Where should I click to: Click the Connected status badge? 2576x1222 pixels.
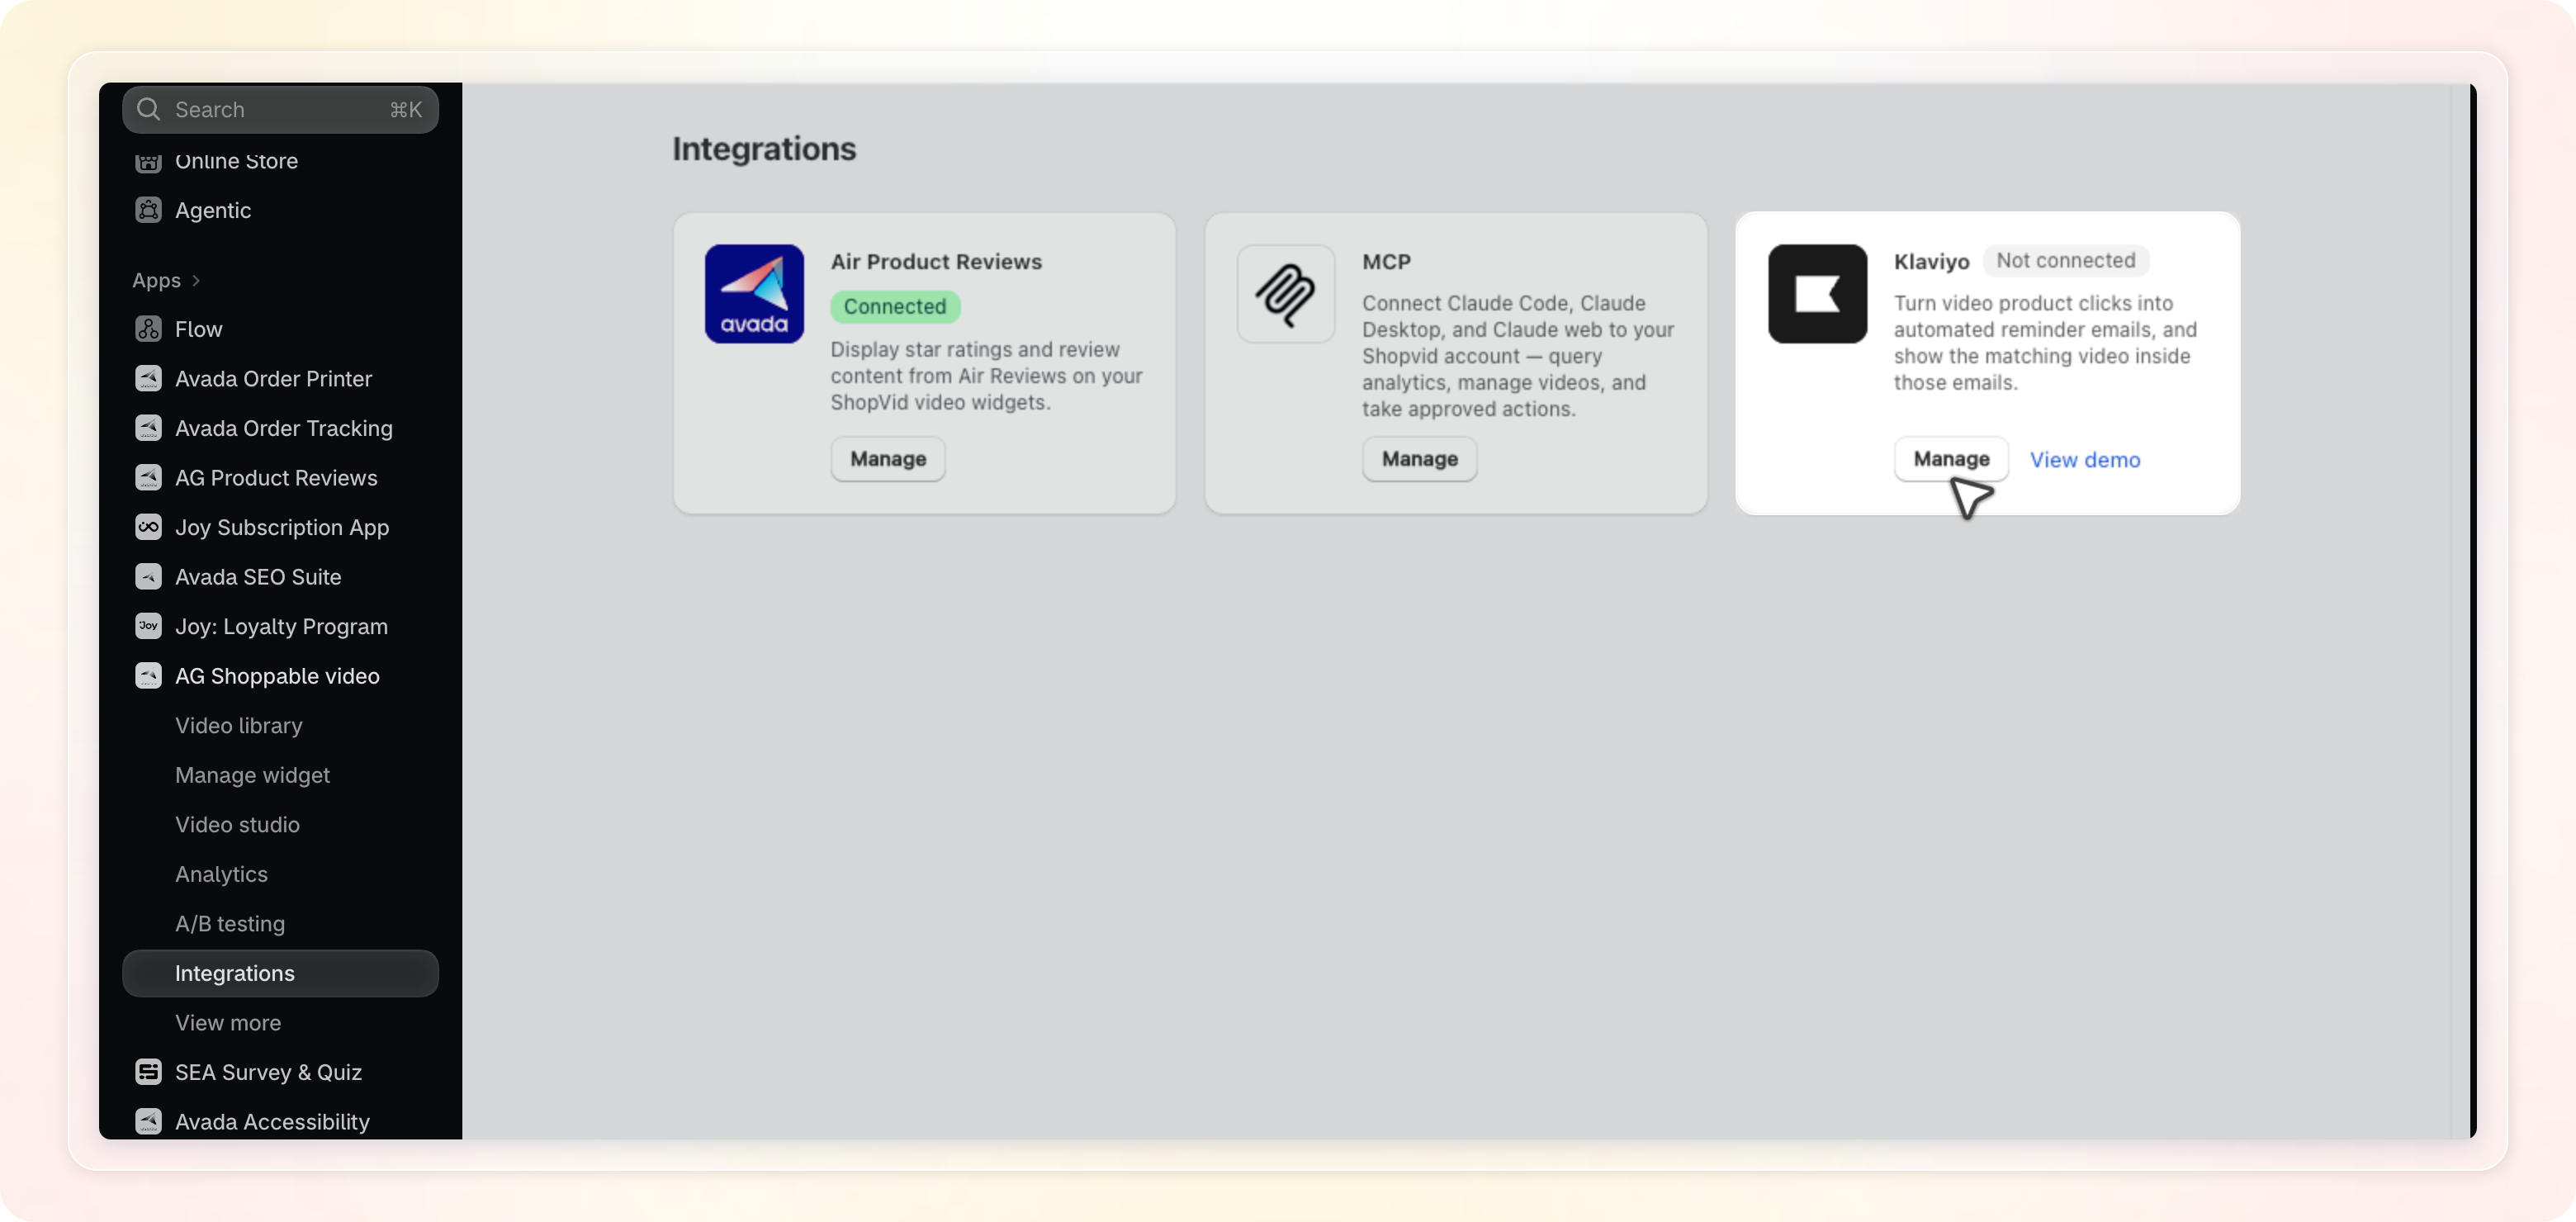pyautogui.click(x=895, y=306)
